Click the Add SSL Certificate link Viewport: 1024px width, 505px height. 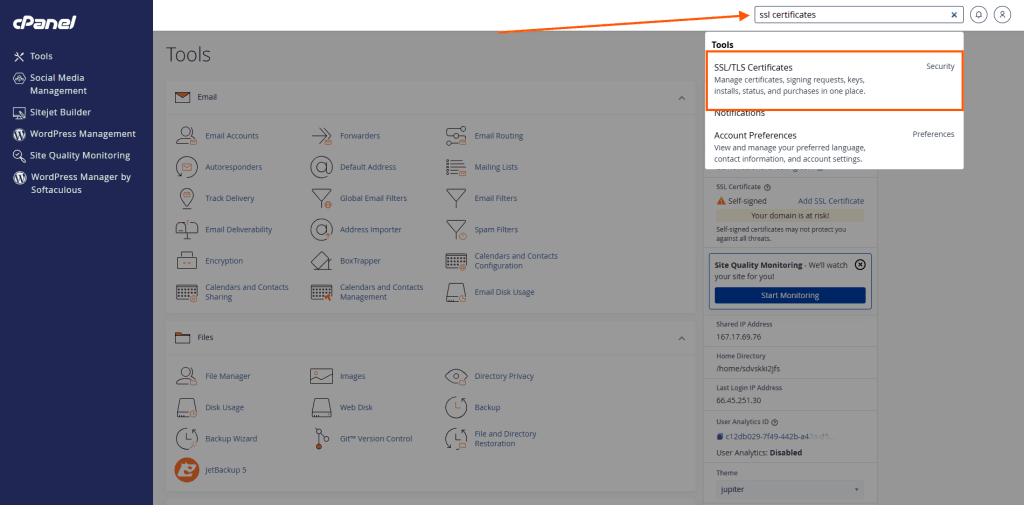(x=831, y=201)
